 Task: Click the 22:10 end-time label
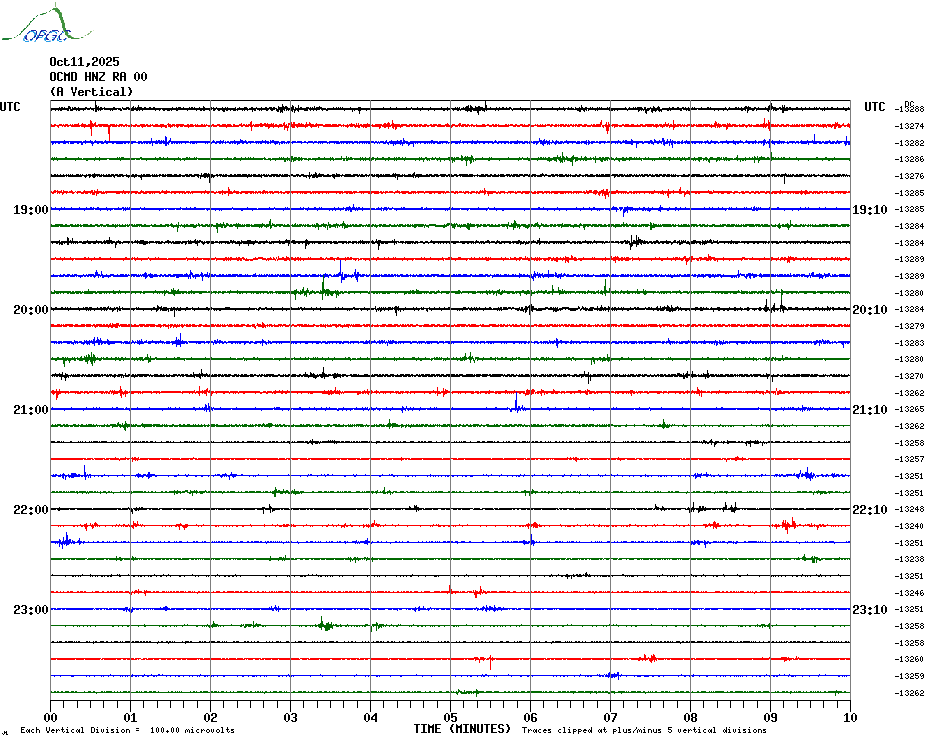point(870,510)
